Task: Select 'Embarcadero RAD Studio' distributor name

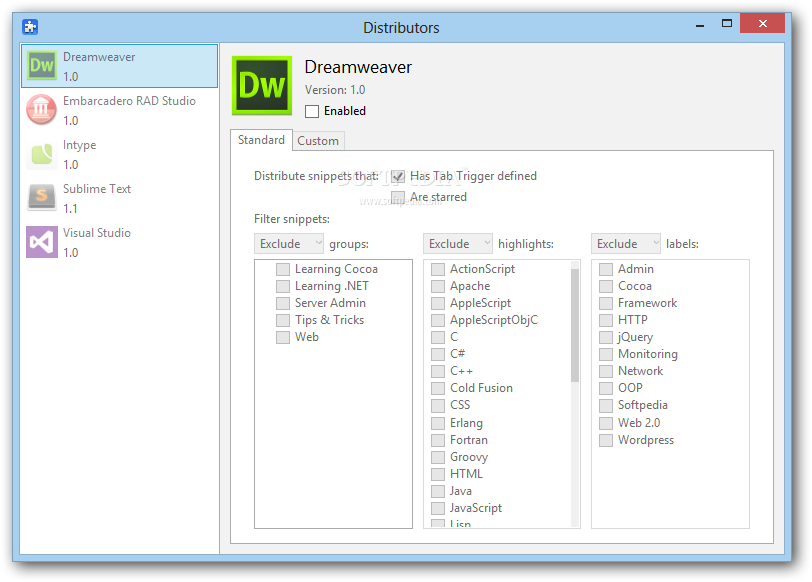Action: 129,101
